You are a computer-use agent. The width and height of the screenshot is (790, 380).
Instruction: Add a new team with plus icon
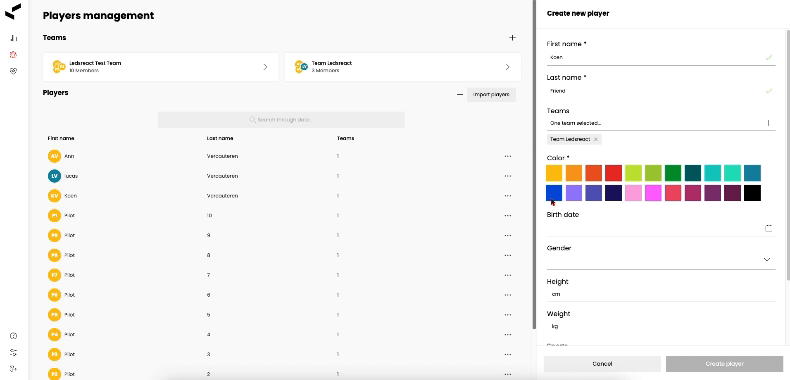click(x=512, y=38)
